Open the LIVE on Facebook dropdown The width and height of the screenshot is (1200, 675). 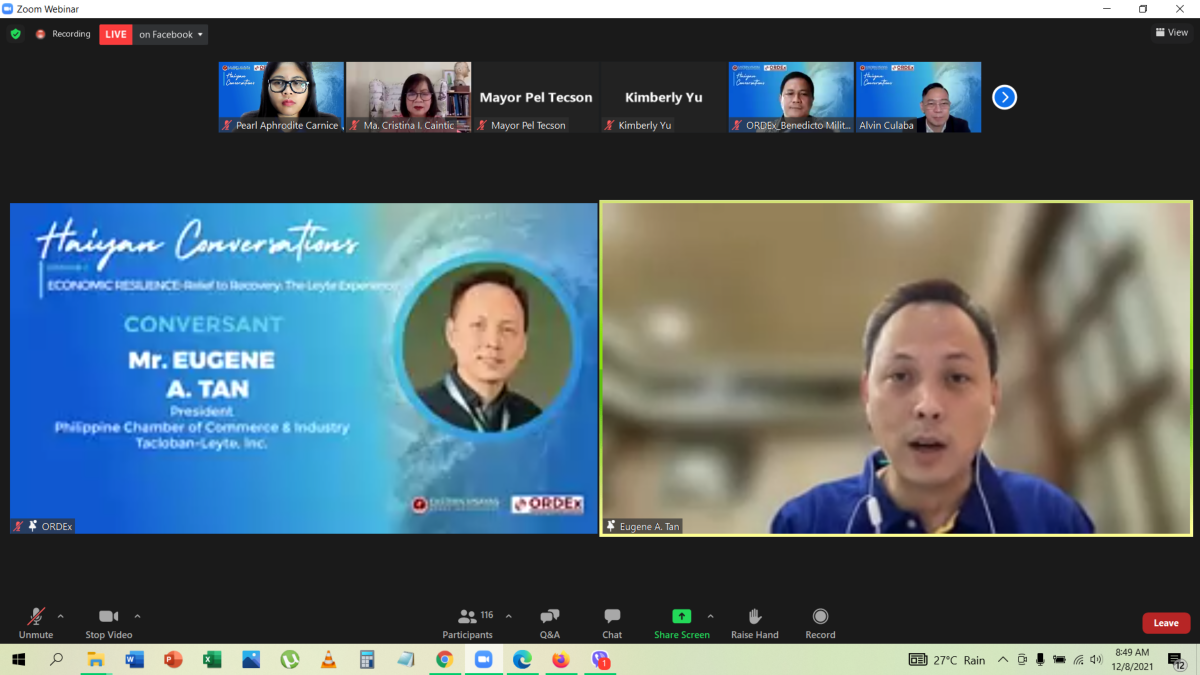pyautogui.click(x=171, y=34)
